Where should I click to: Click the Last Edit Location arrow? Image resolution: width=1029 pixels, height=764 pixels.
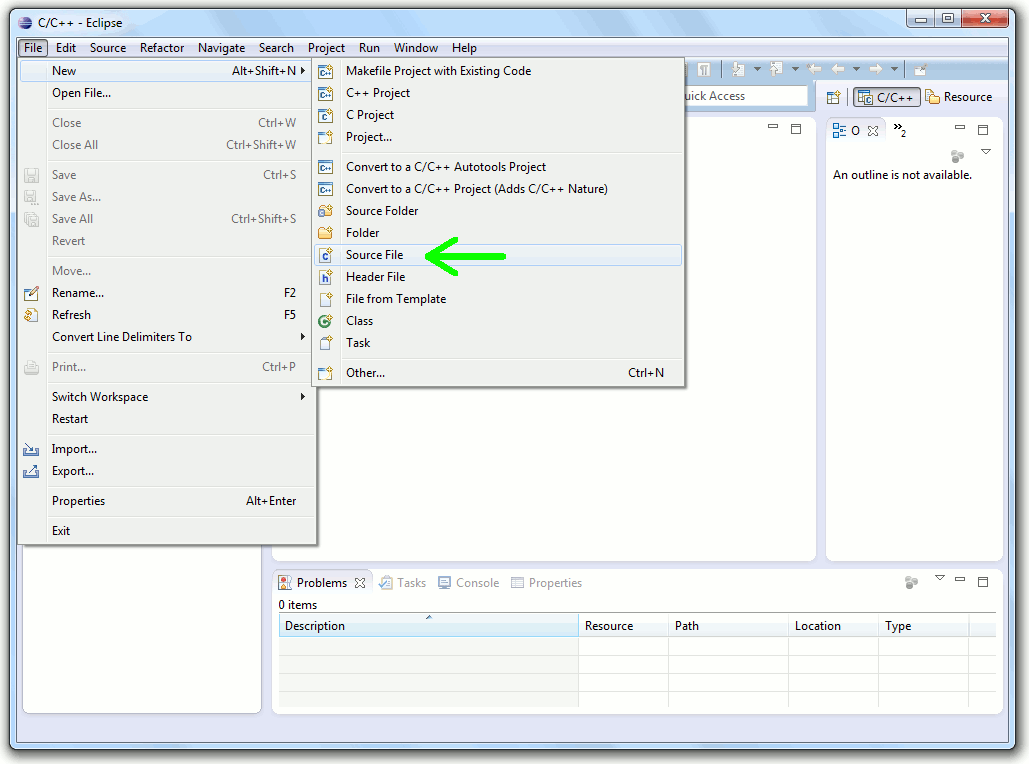[814, 69]
